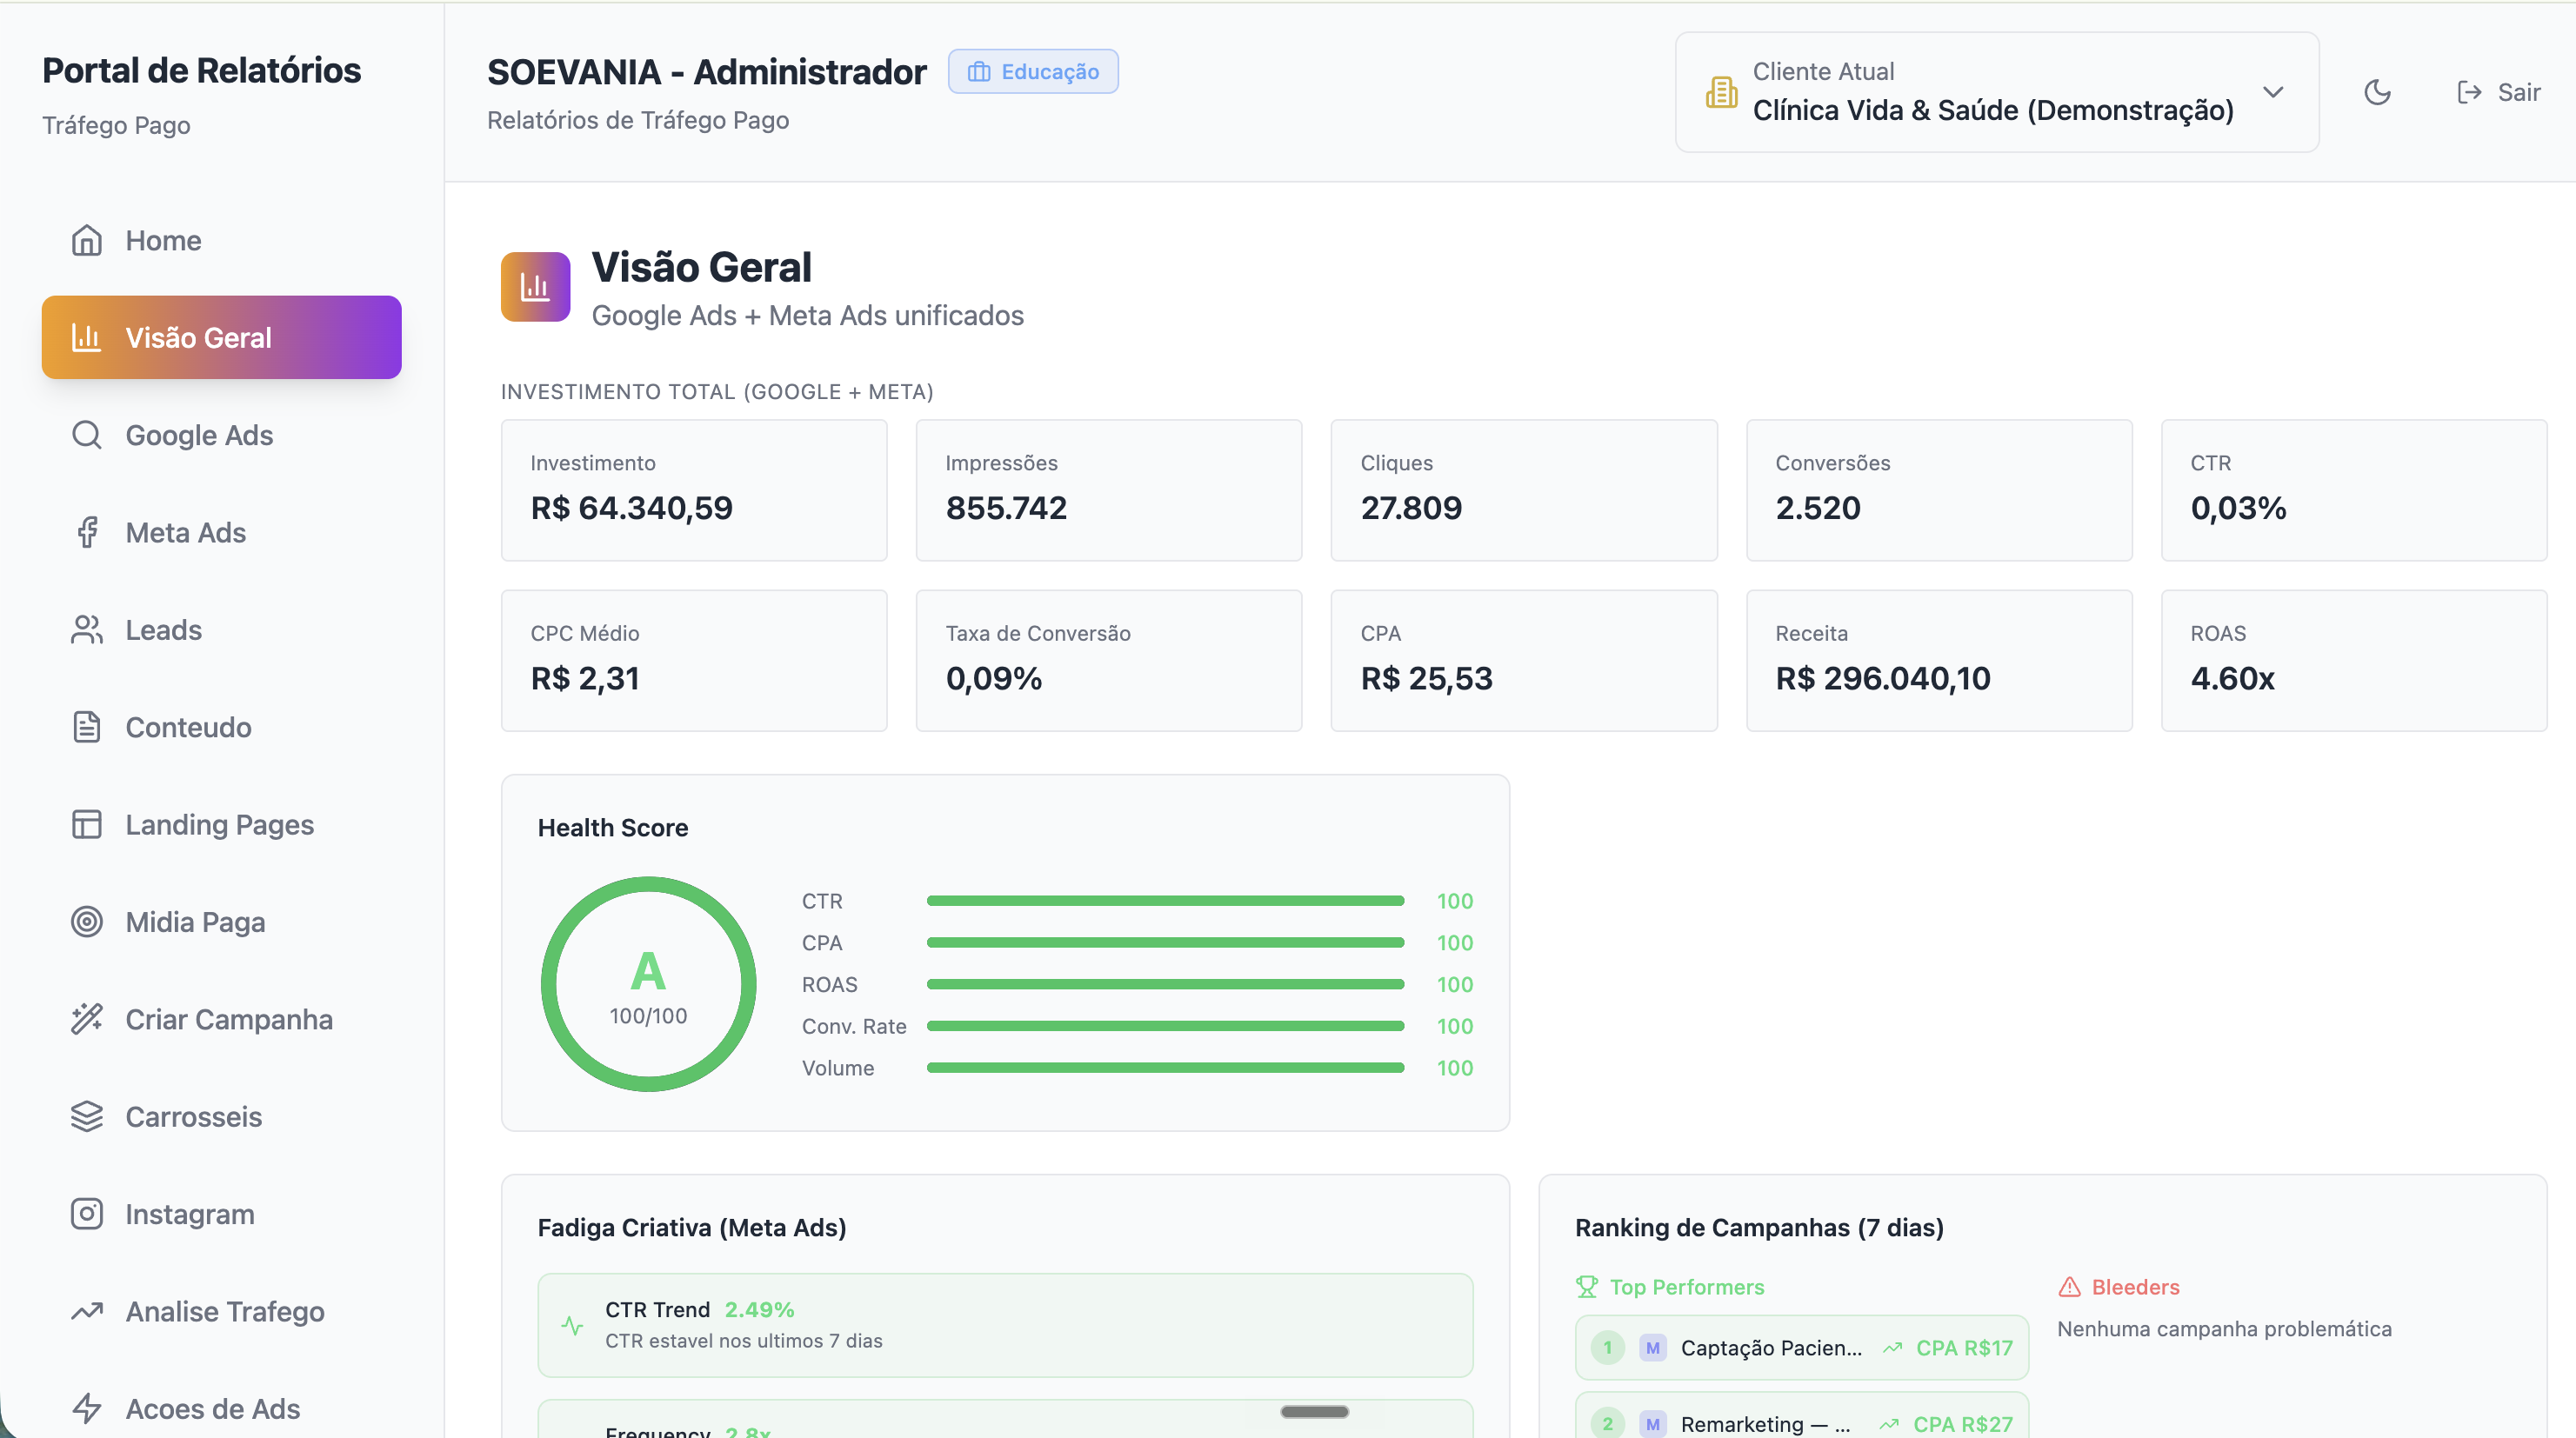This screenshot has width=2576, height=1438.
Task: Click the briefcase icon in Educação badge
Action: coord(979,72)
